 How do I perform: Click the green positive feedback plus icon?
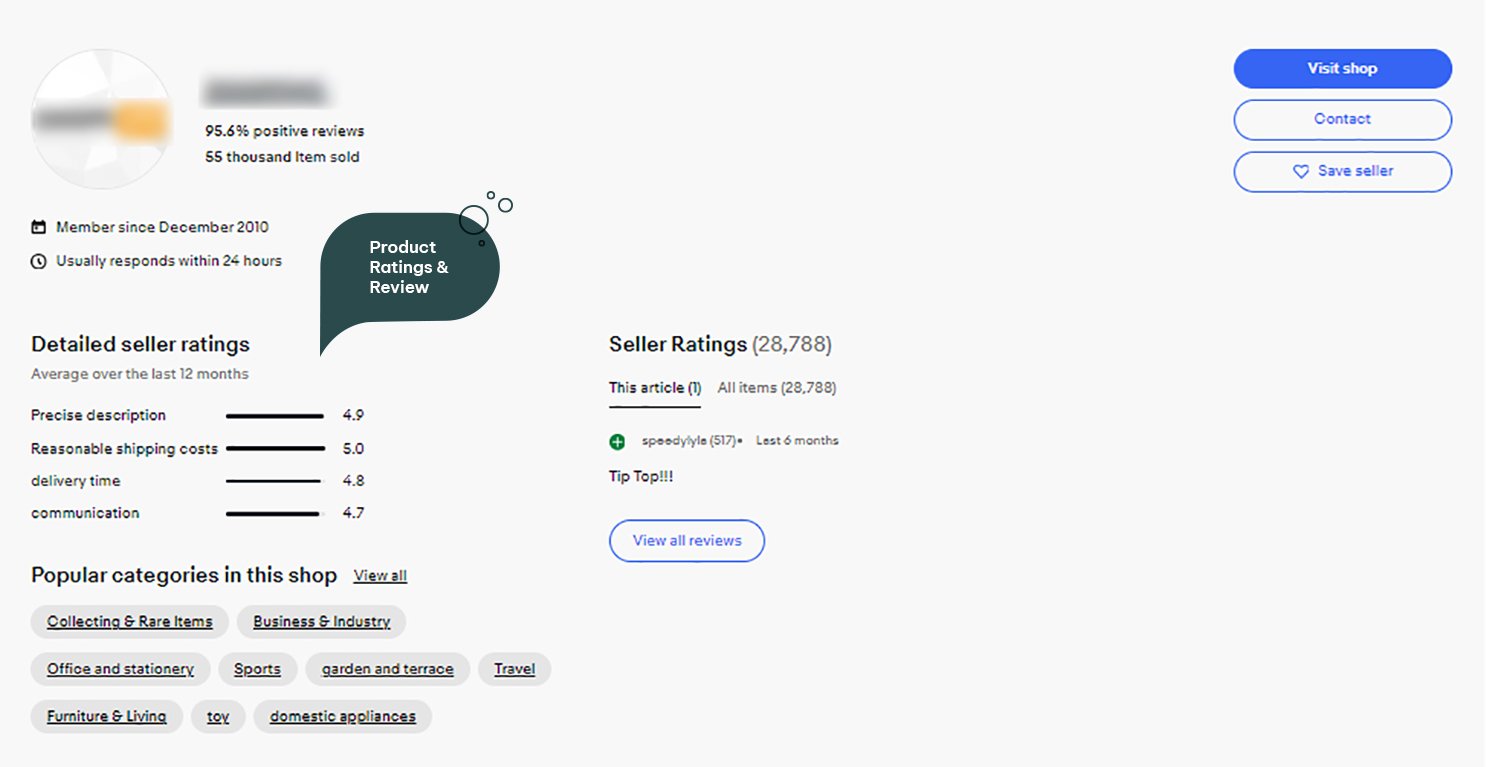pos(617,442)
